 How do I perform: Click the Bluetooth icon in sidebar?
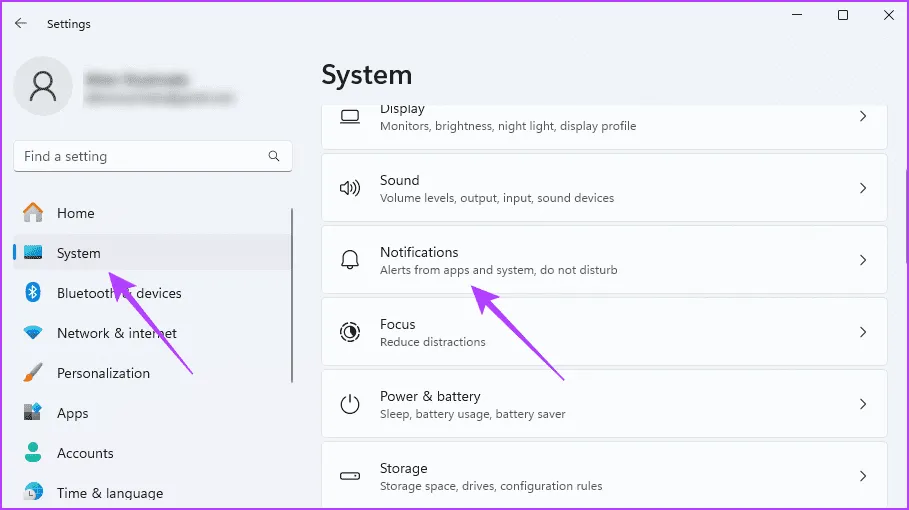pos(33,293)
